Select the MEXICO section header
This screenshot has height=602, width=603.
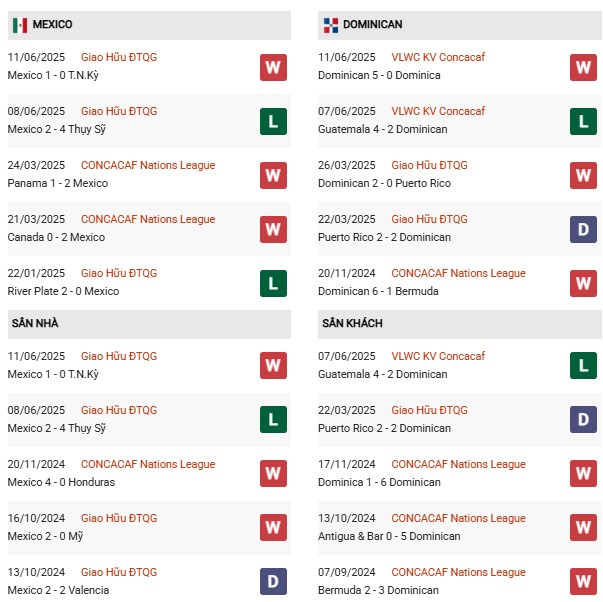click(52, 24)
